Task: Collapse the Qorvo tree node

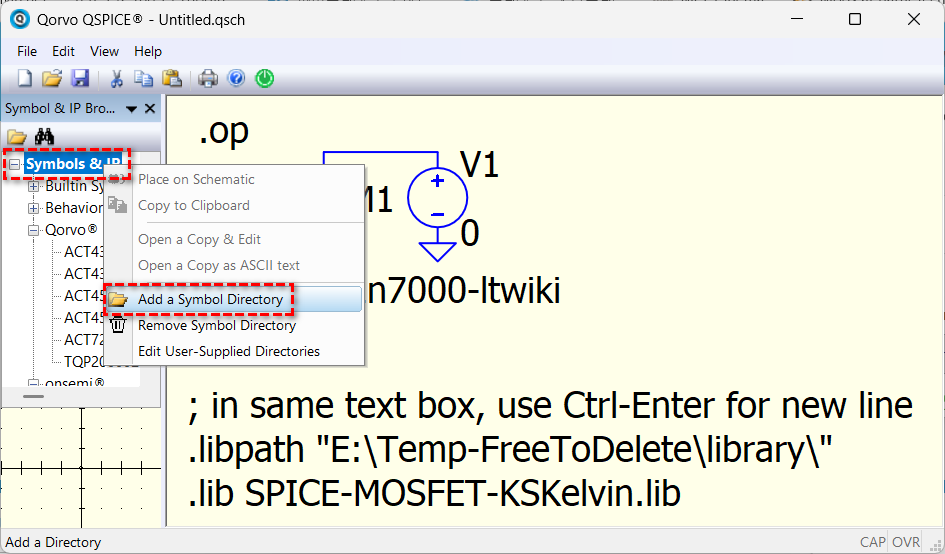Action: click(34, 230)
